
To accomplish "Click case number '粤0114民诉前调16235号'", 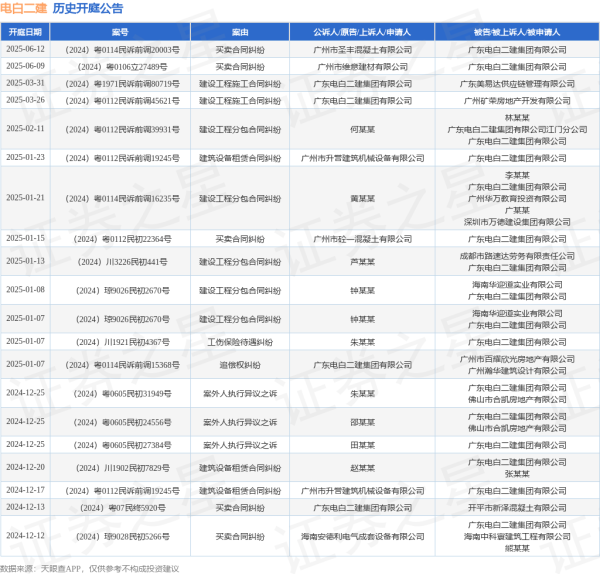I will click(x=137, y=199).
